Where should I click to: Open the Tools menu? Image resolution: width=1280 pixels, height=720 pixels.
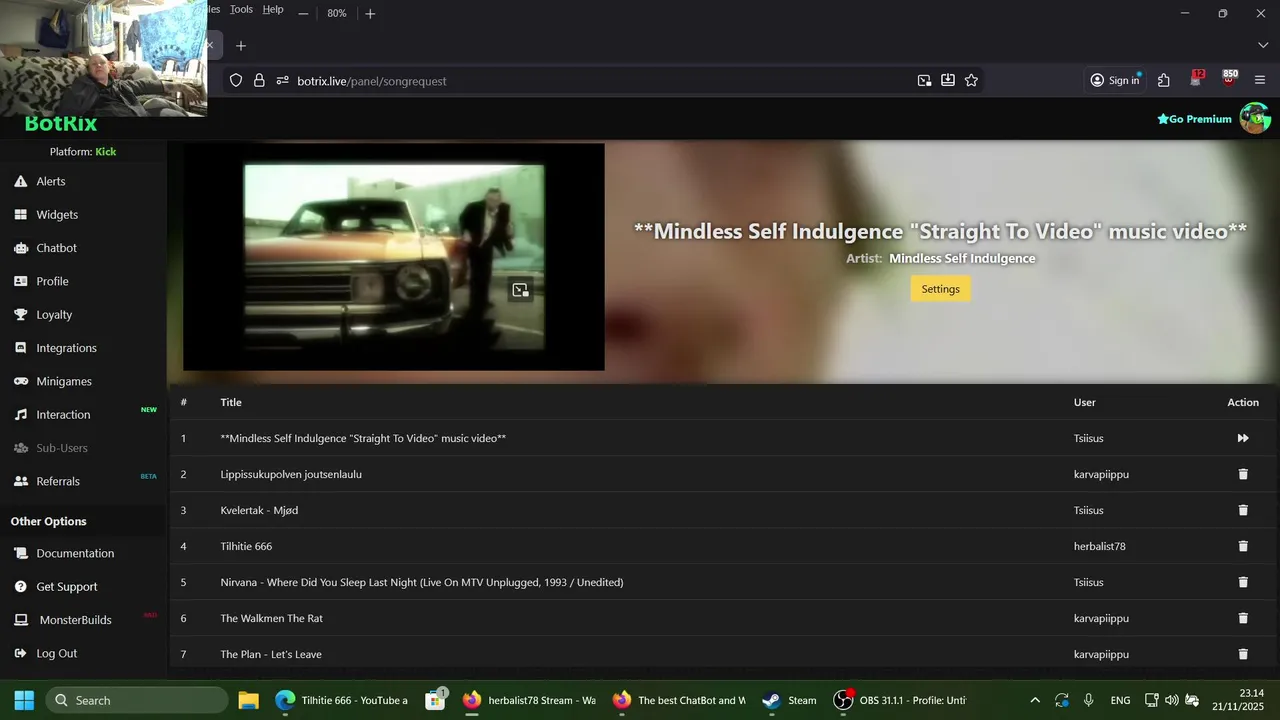point(241,9)
